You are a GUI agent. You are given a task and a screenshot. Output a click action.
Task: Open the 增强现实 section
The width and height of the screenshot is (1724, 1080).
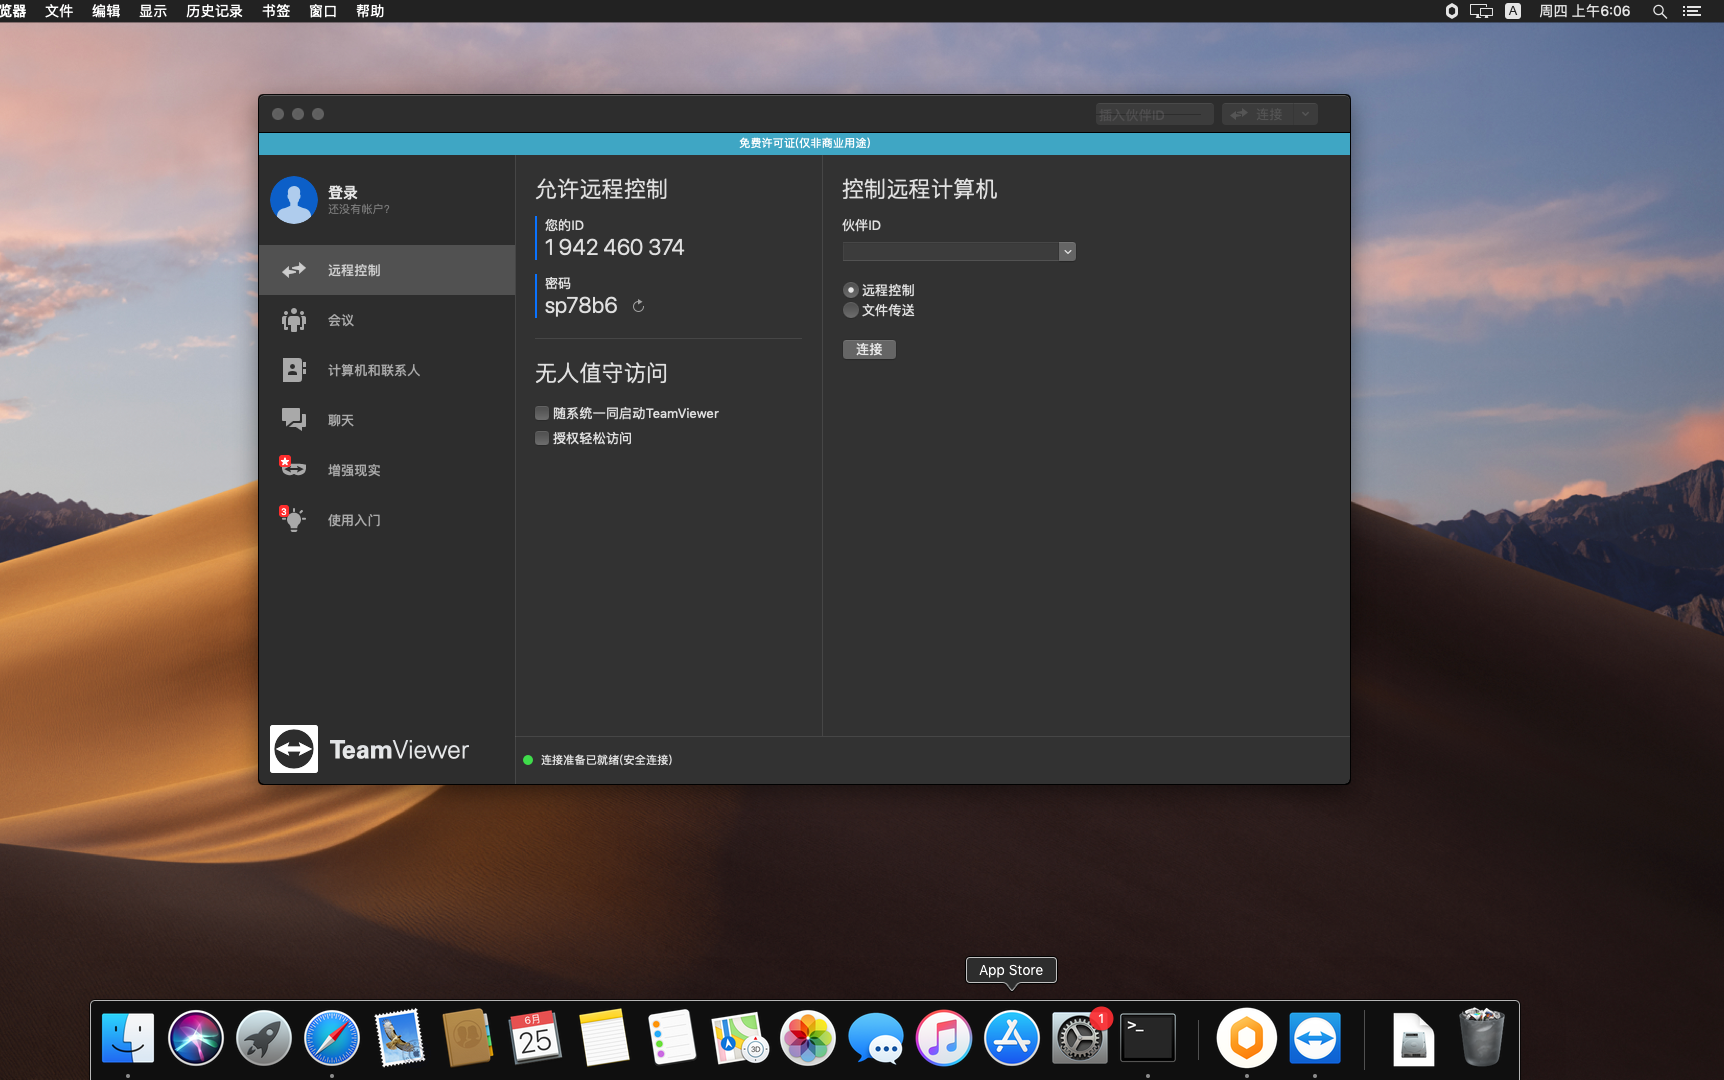pos(387,470)
